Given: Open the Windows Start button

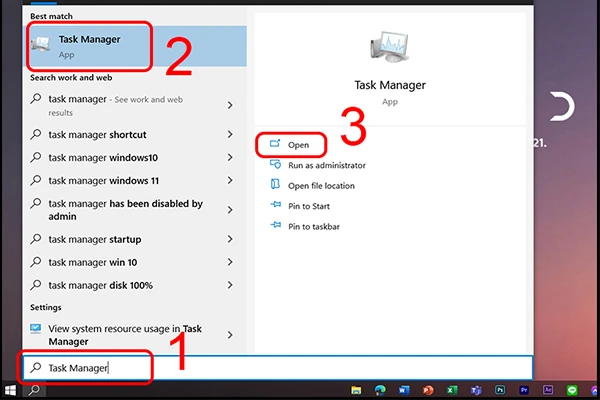Looking at the screenshot, I should click(x=10, y=390).
